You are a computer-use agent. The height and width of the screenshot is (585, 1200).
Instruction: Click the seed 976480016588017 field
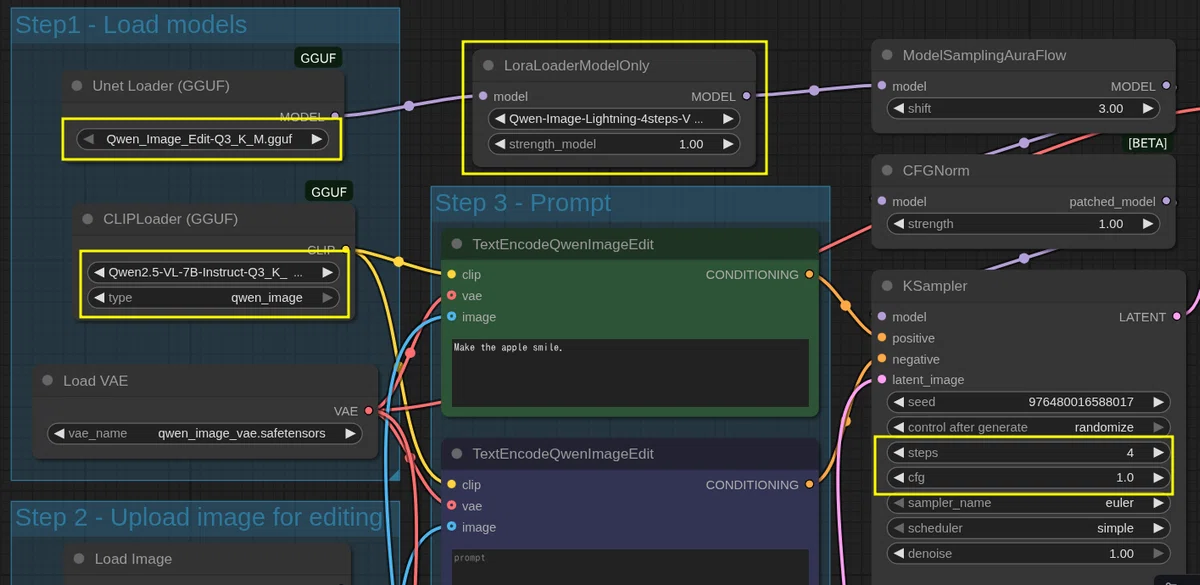[1028, 402]
